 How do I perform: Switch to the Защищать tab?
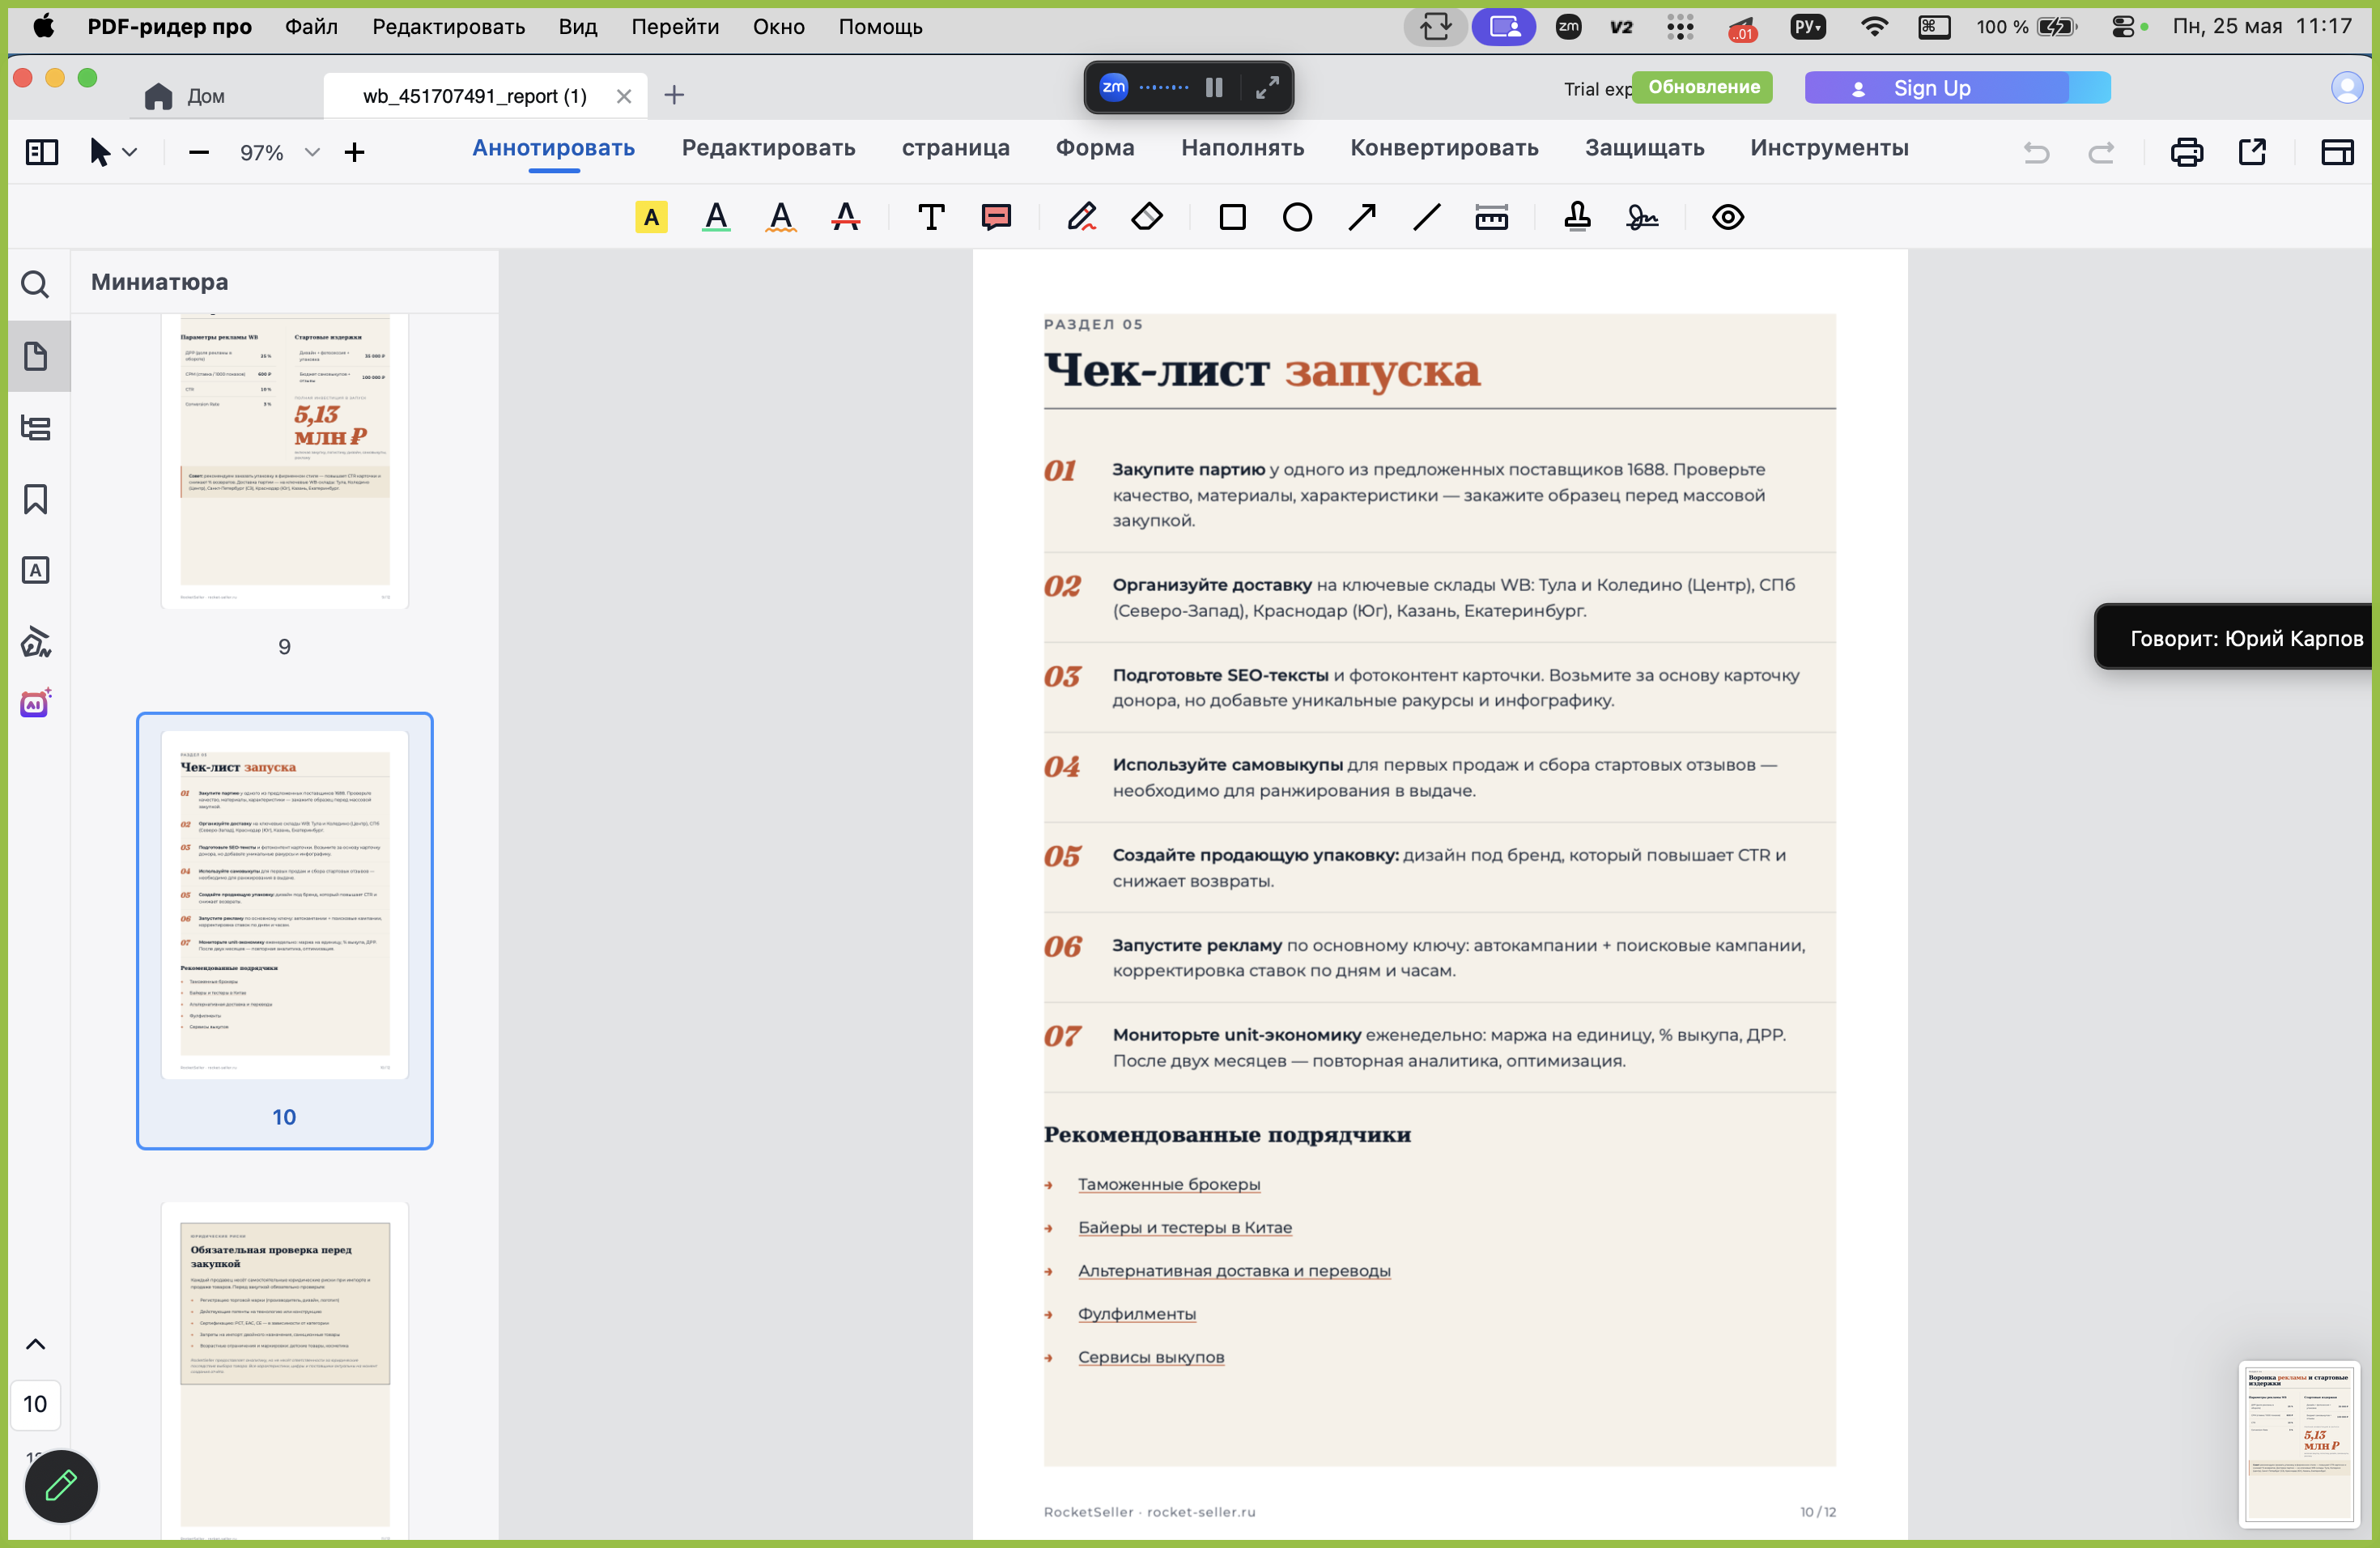pos(1644,148)
